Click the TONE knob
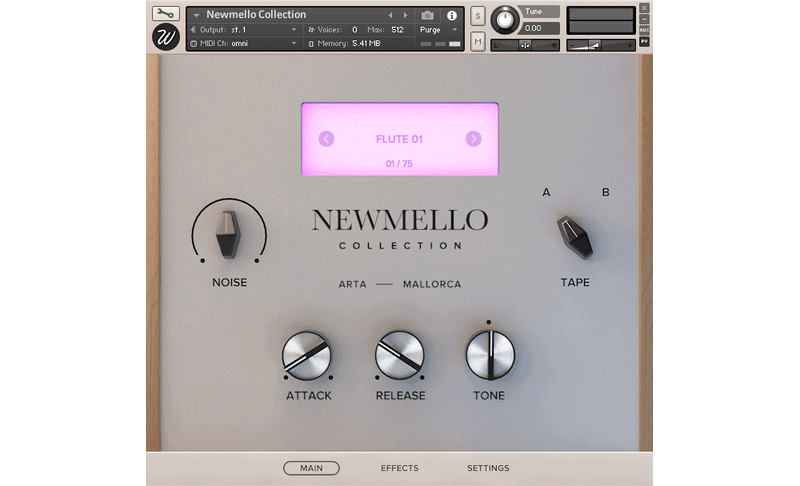The height and width of the screenshot is (486, 800). 490,355
